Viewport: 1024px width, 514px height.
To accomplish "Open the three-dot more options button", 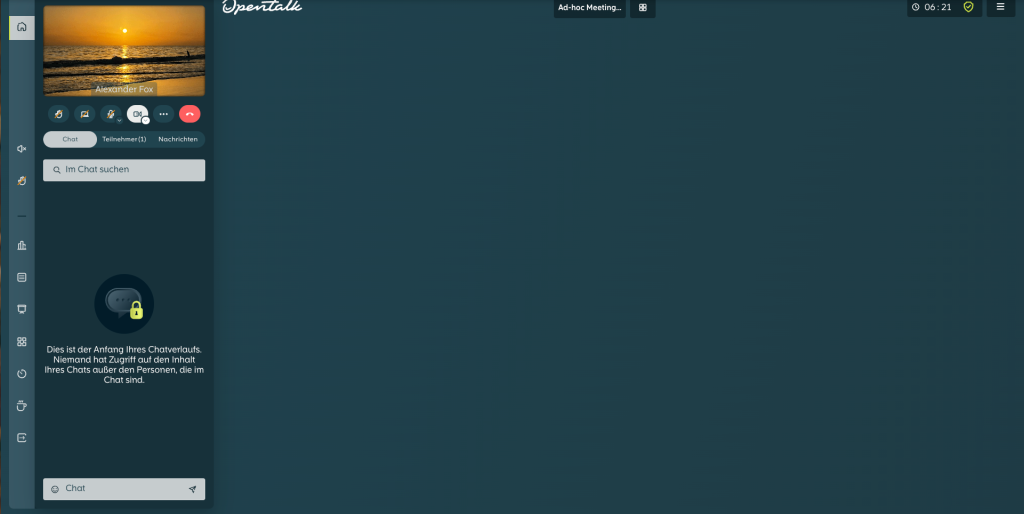I will [x=163, y=114].
